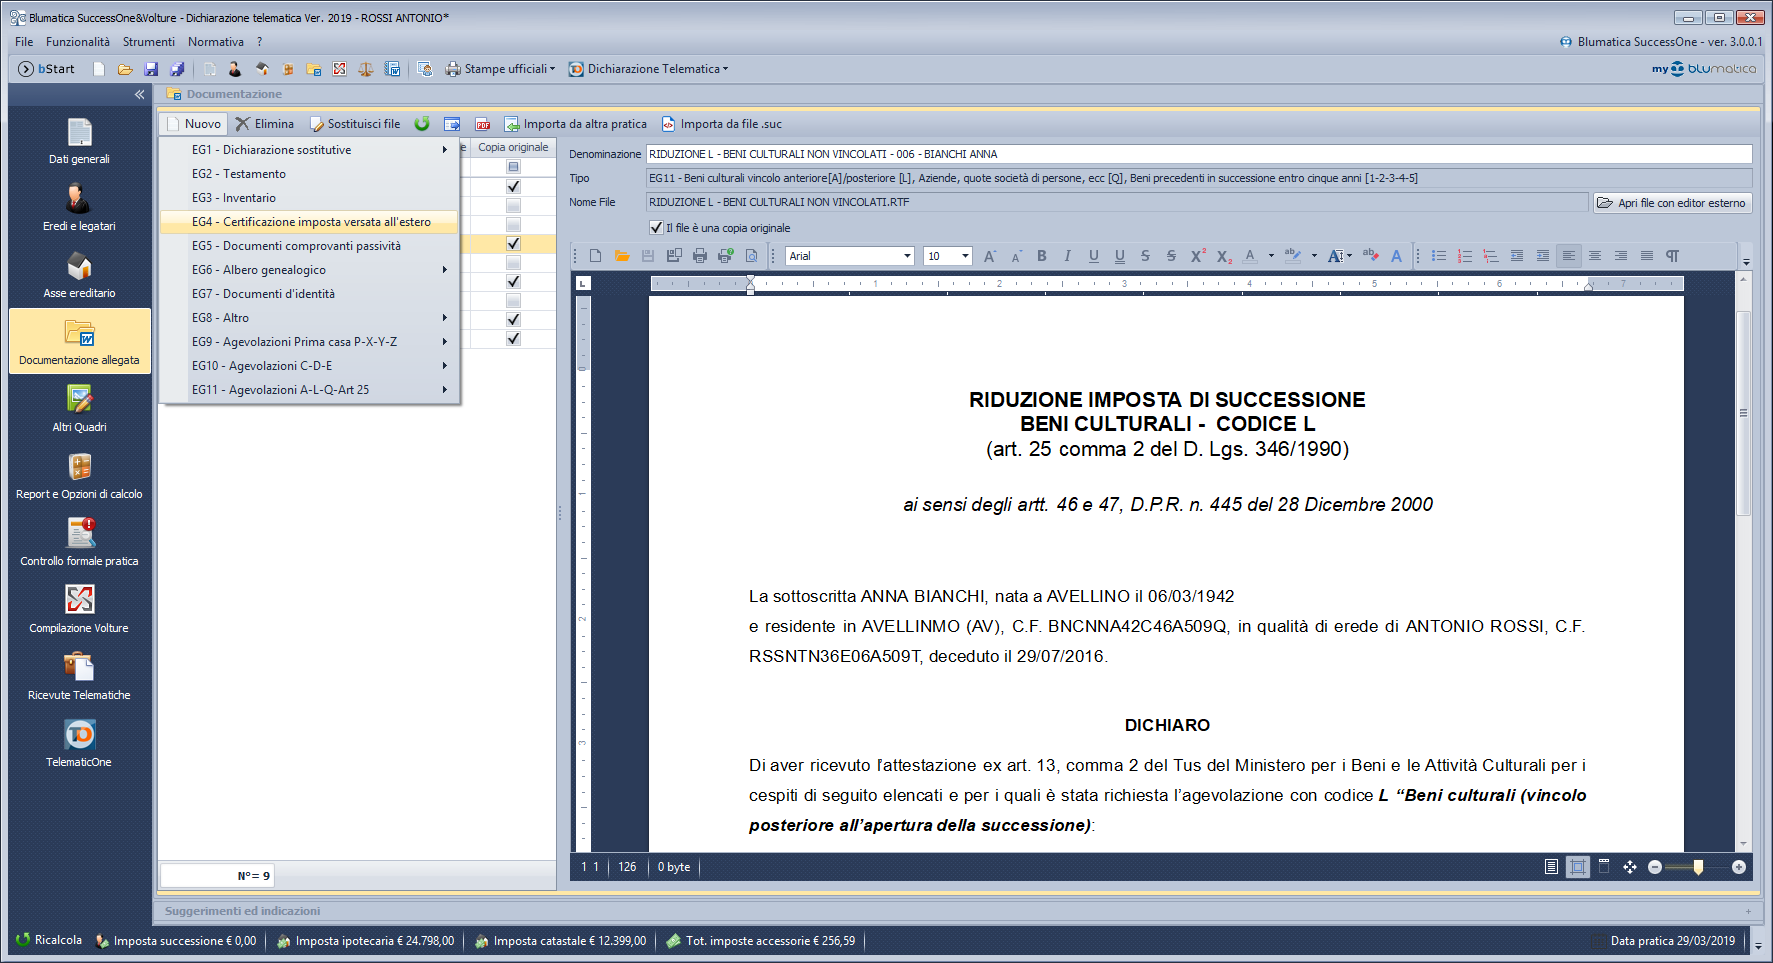This screenshot has width=1773, height=963.
Task: Toggle 'Il file è una copia originale' checkbox
Action: pos(656,228)
